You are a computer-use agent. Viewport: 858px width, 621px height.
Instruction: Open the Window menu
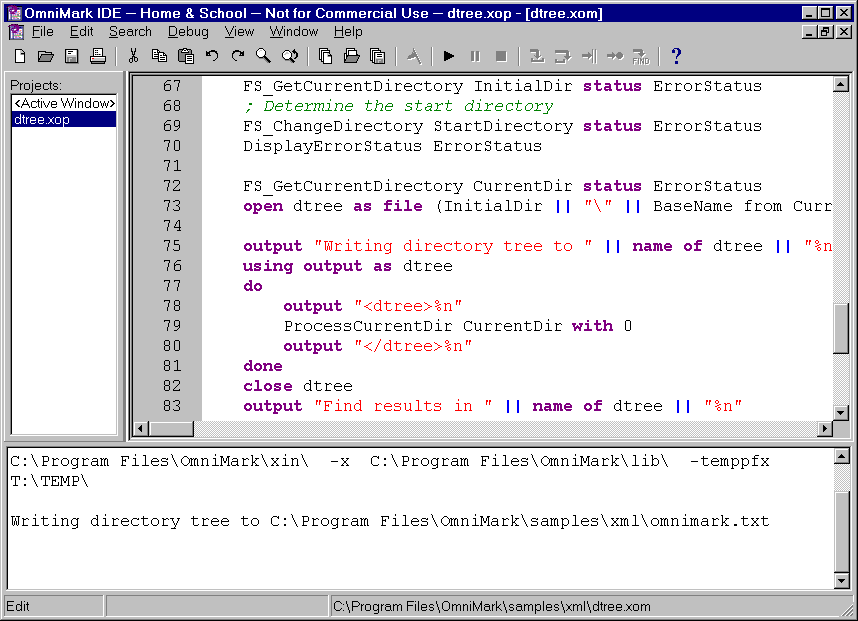[294, 32]
